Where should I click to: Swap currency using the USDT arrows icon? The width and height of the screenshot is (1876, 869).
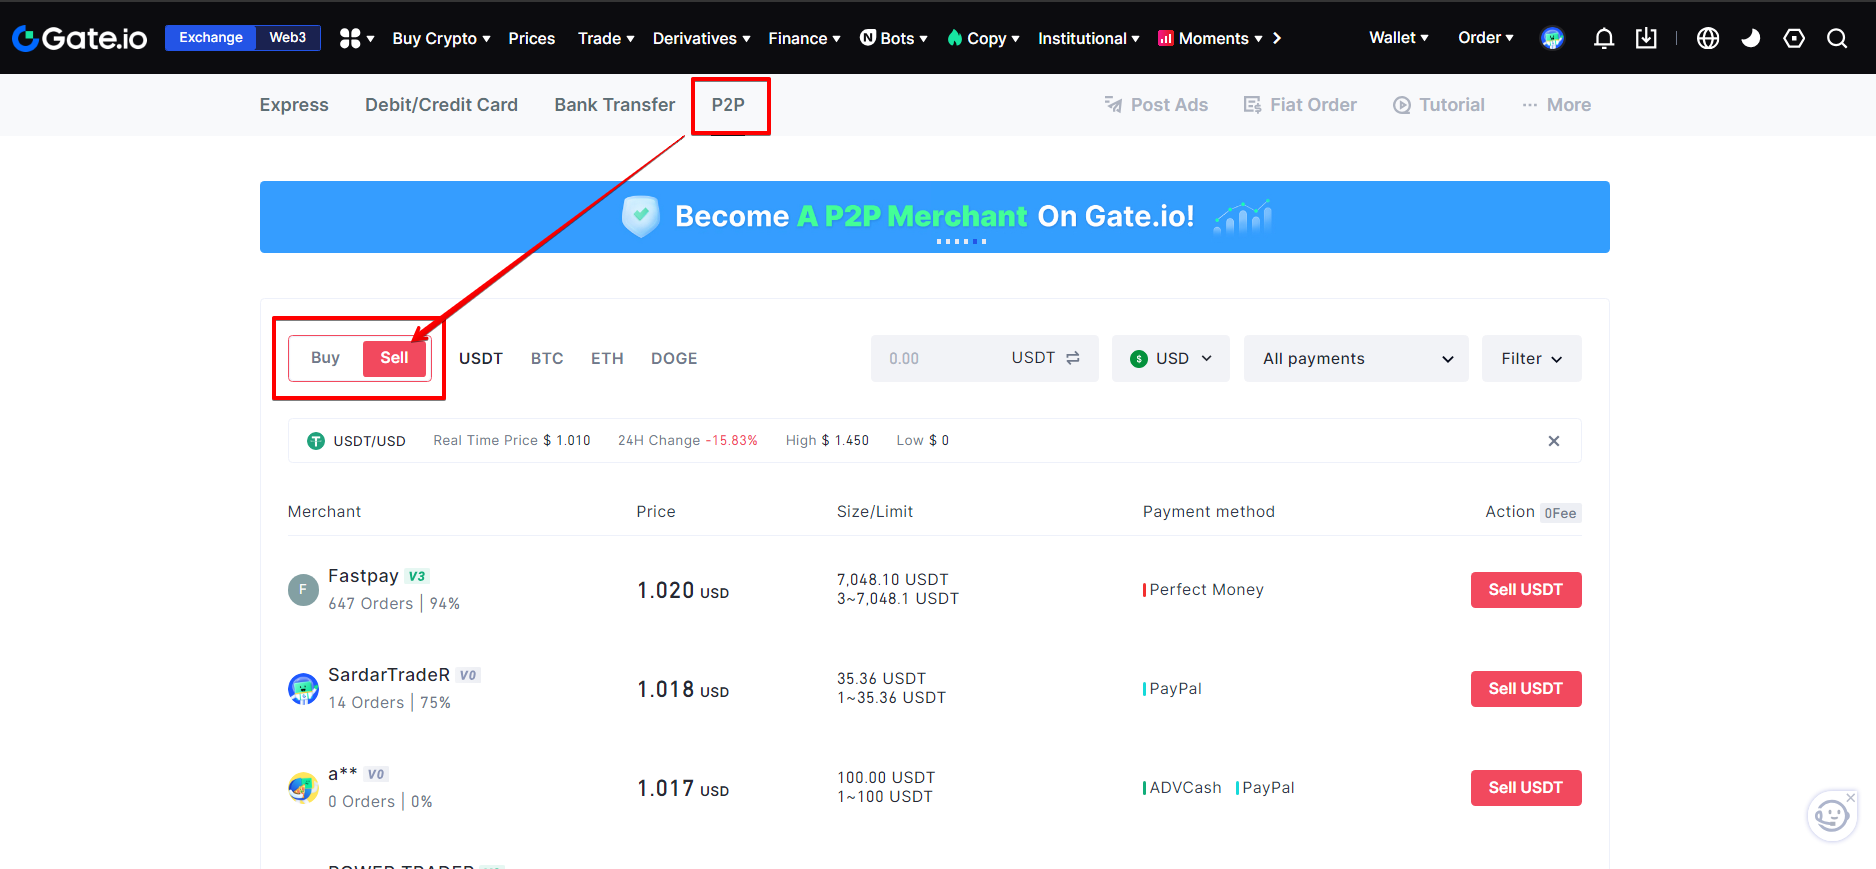coord(1073,358)
